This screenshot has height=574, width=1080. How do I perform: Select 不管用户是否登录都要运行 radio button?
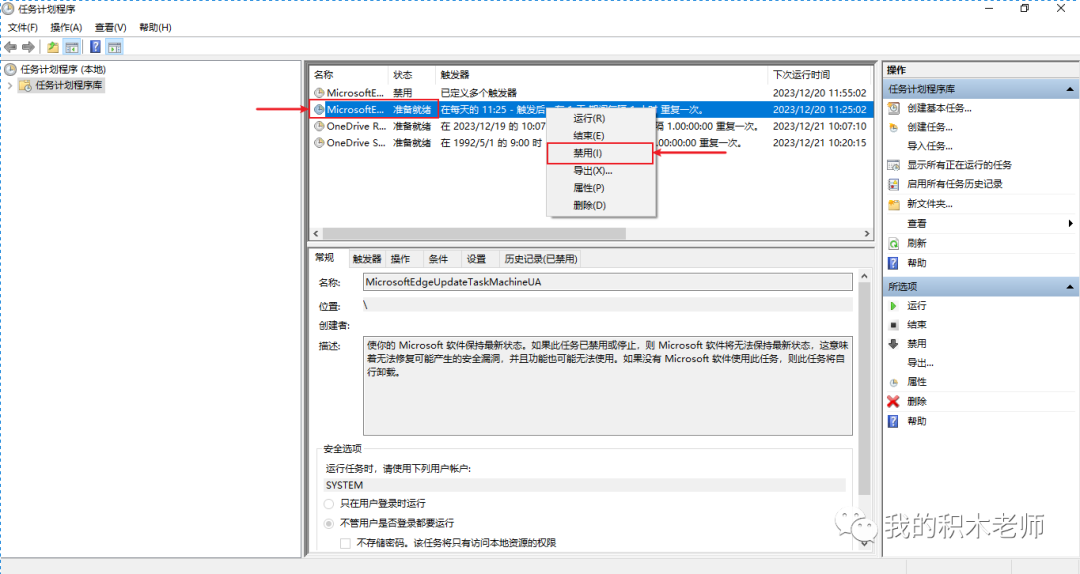329,524
